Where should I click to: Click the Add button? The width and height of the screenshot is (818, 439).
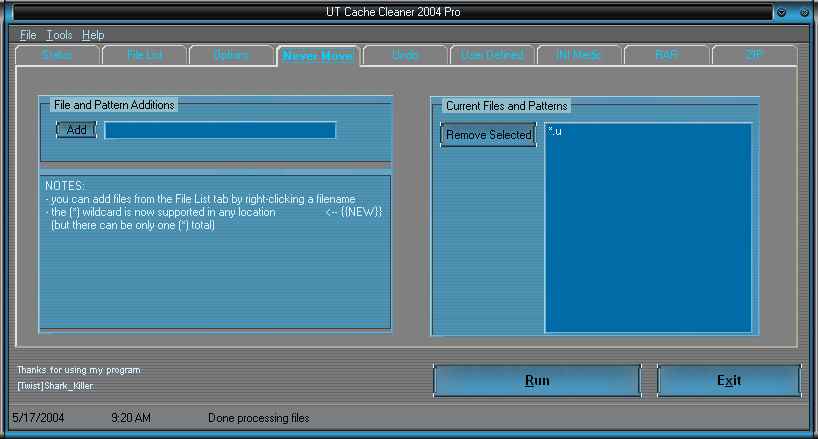(x=76, y=130)
